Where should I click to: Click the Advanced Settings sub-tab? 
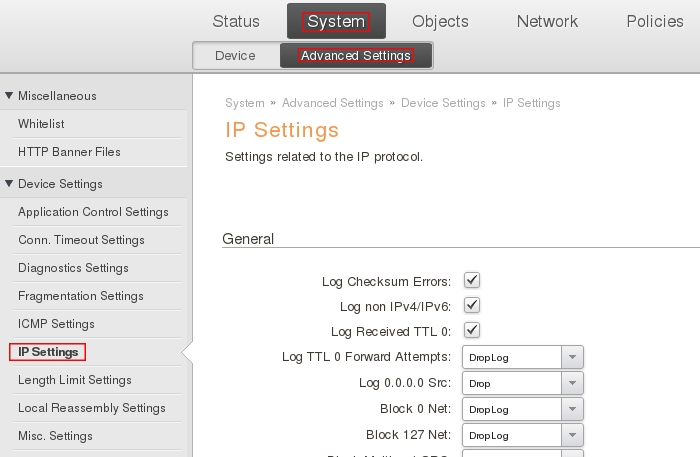pyautogui.click(x=356, y=56)
